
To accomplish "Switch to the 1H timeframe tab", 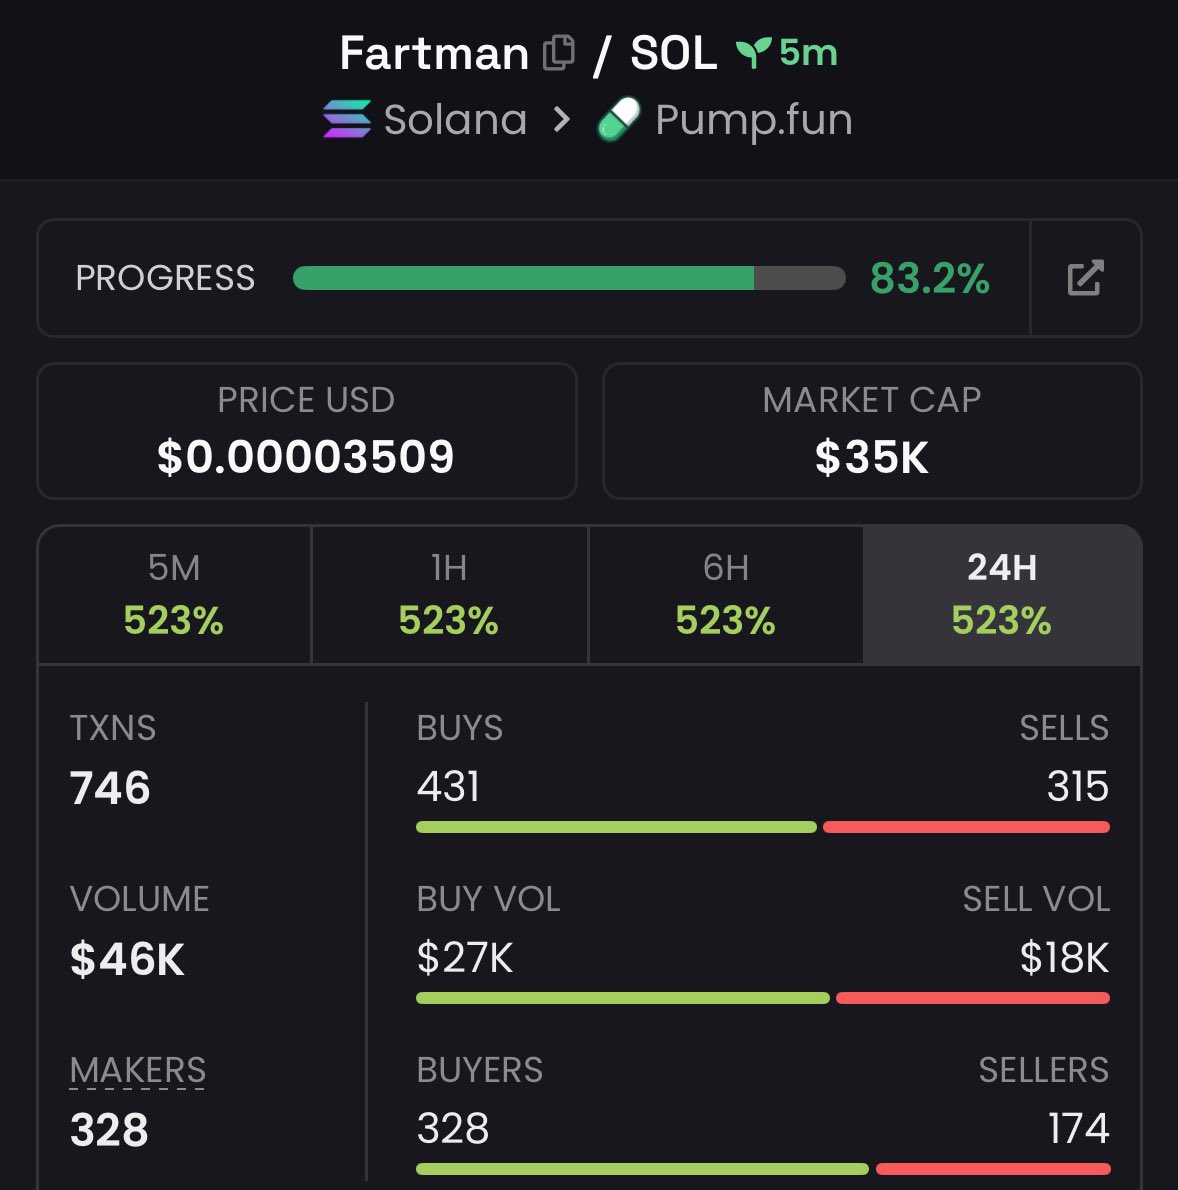I will [x=449, y=595].
